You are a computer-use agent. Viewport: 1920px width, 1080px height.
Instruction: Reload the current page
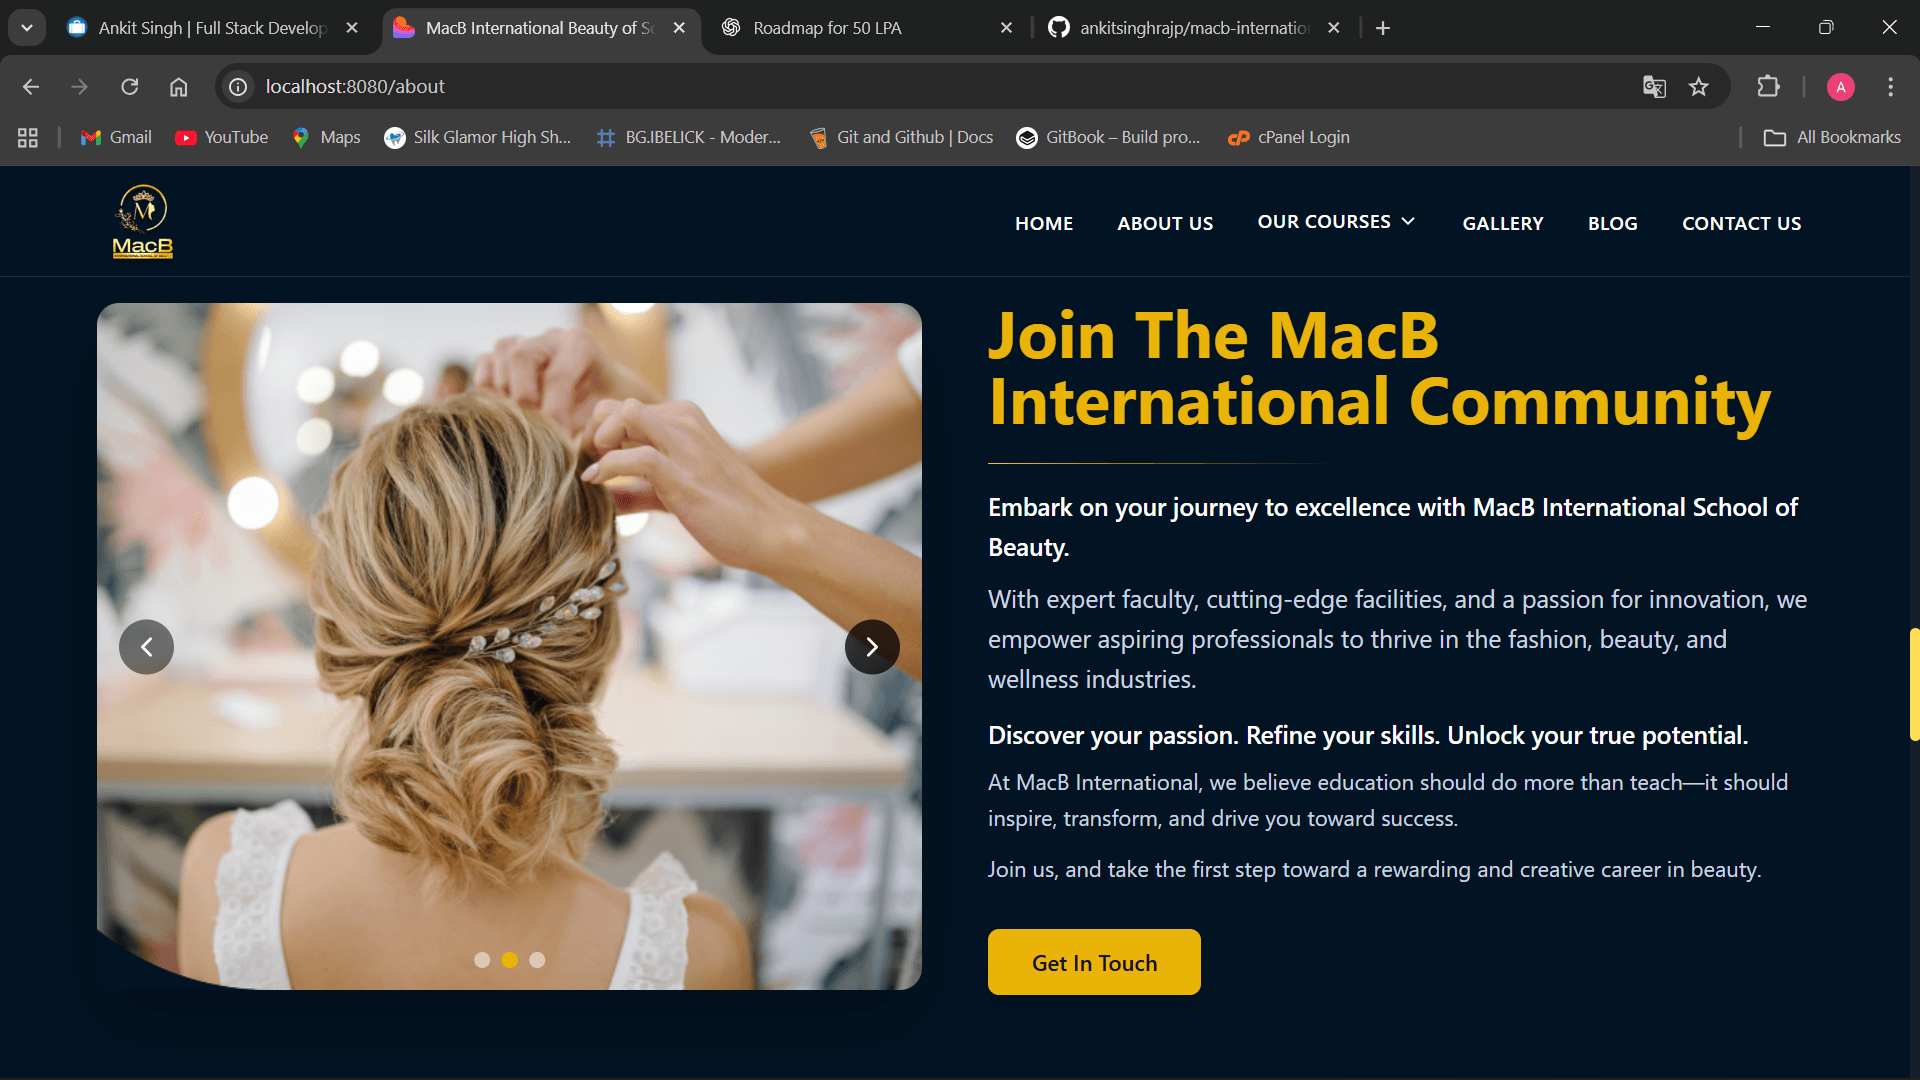(x=130, y=87)
